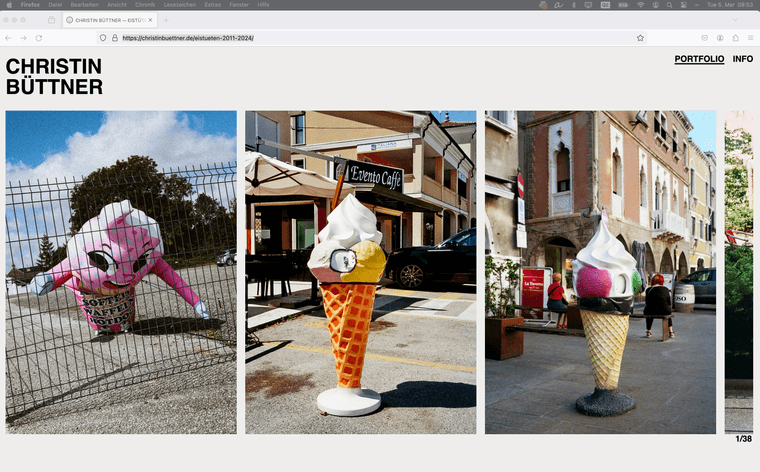The image size is (760, 472).
Task: Select the pink inflatable ice cream photo
Action: tap(121, 272)
